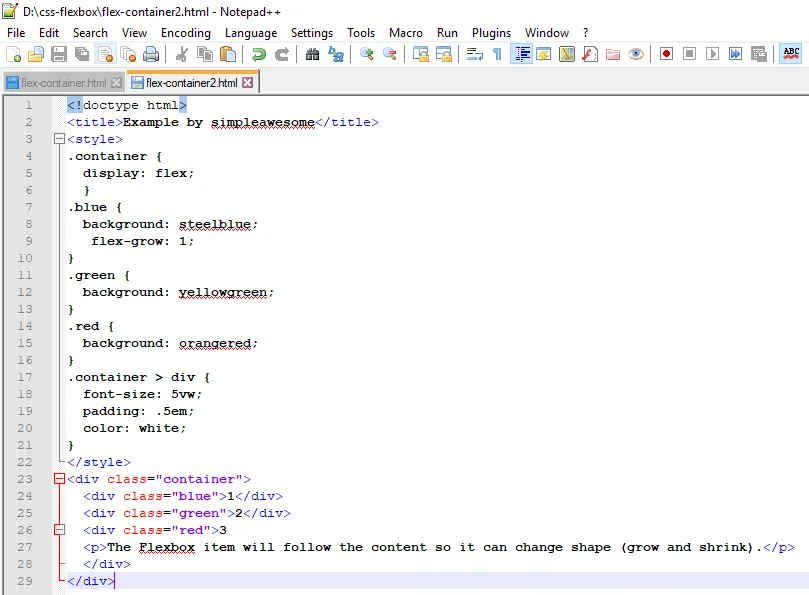Collapse the style block fold marker
This screenshot has width=809, height=595.
point(59,139)
